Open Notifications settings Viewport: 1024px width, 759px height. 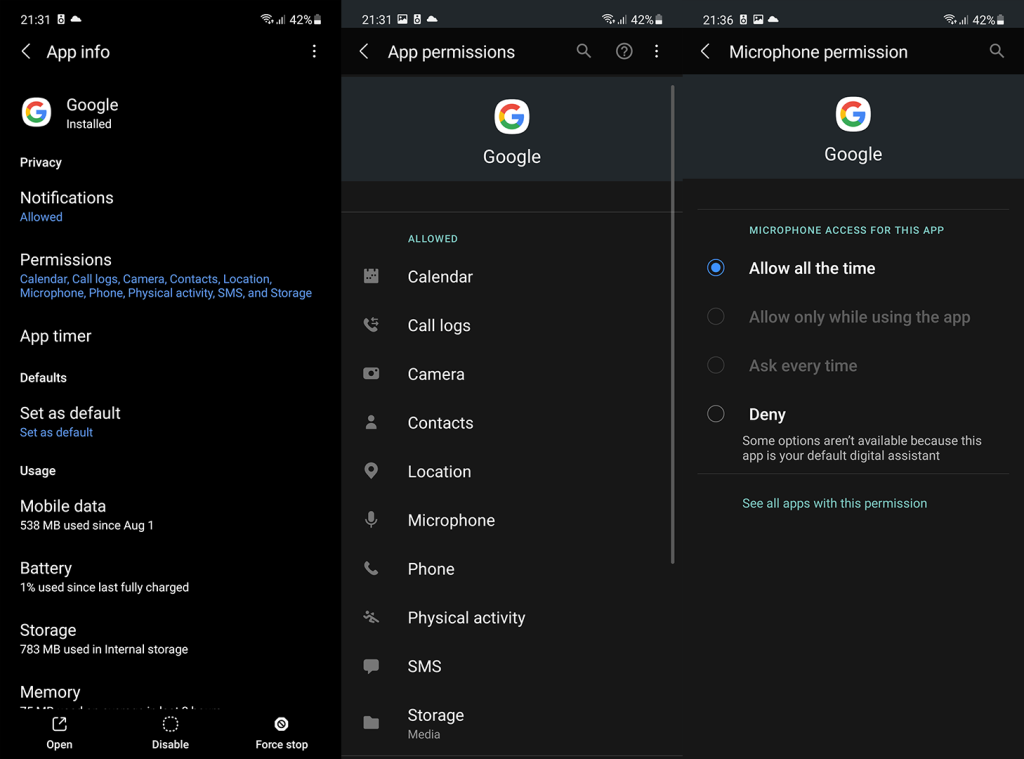pyautogui.click(x=170, y=206)
